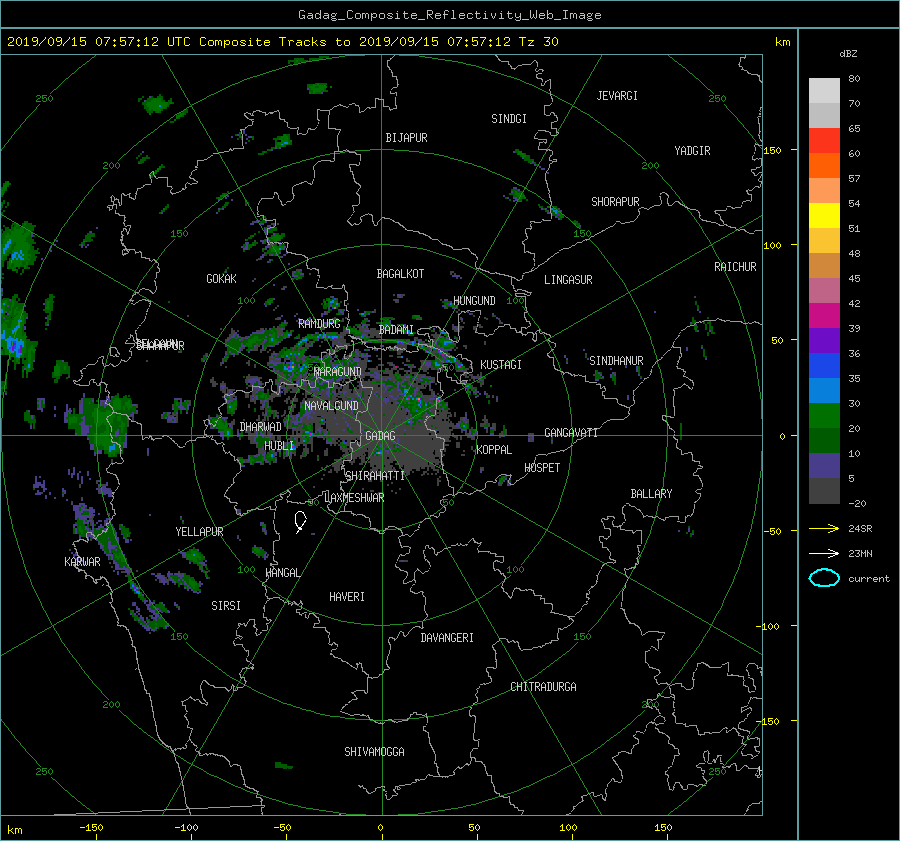Screen dimensions: 900x841
Task: Pick the dark gray bottom swatch in legend
Action: [x=824, y=491]
